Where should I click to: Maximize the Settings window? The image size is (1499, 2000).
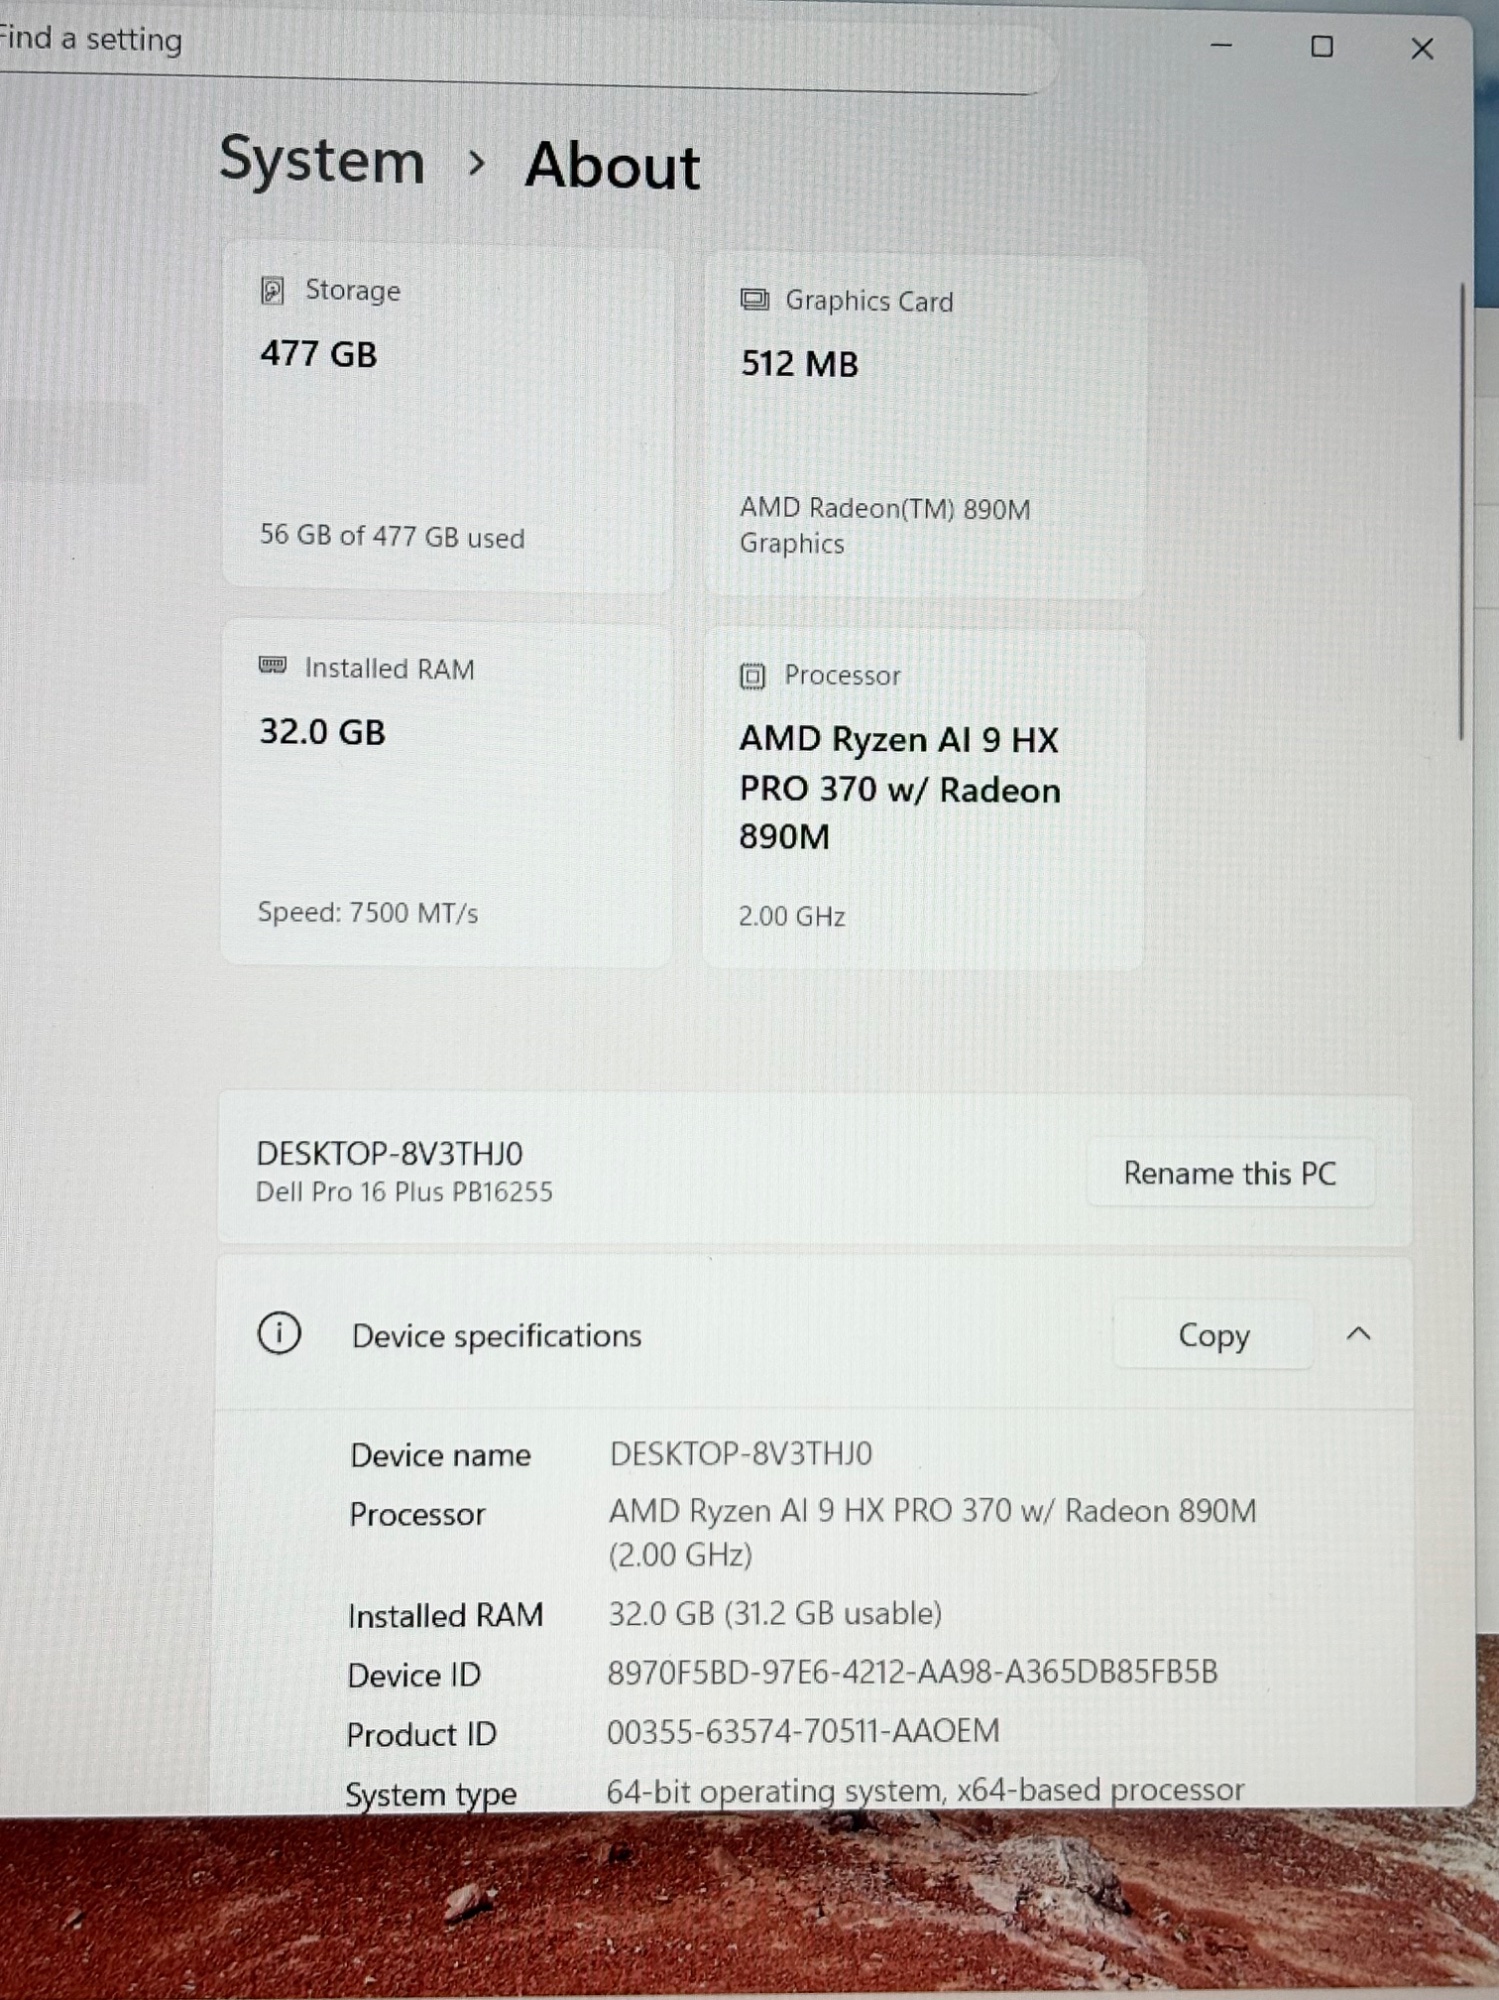pos(1321,47)
